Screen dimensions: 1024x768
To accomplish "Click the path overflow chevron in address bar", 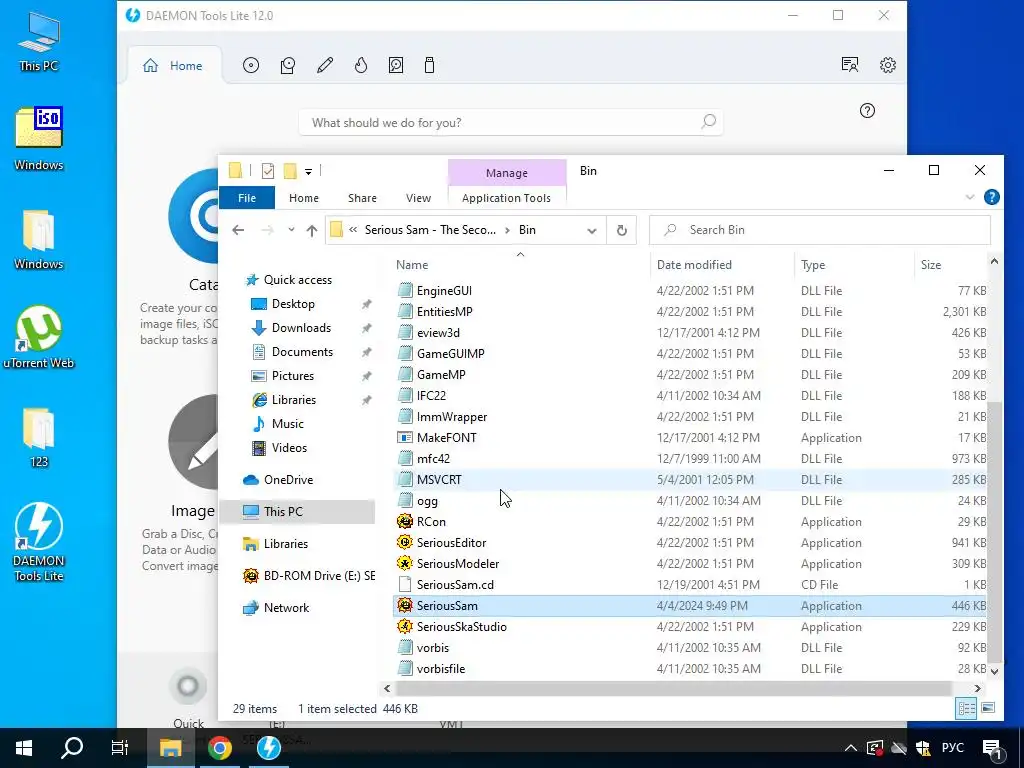I will (353, 230).
